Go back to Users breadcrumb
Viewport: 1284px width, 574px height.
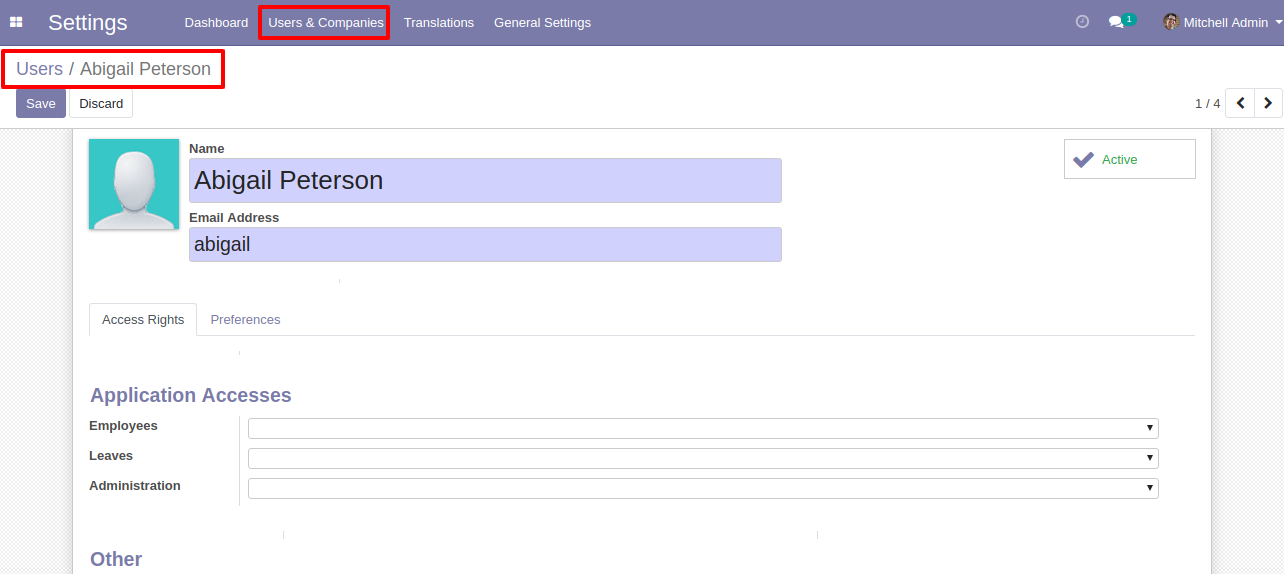pyautogui.click(x=39, y=69)
